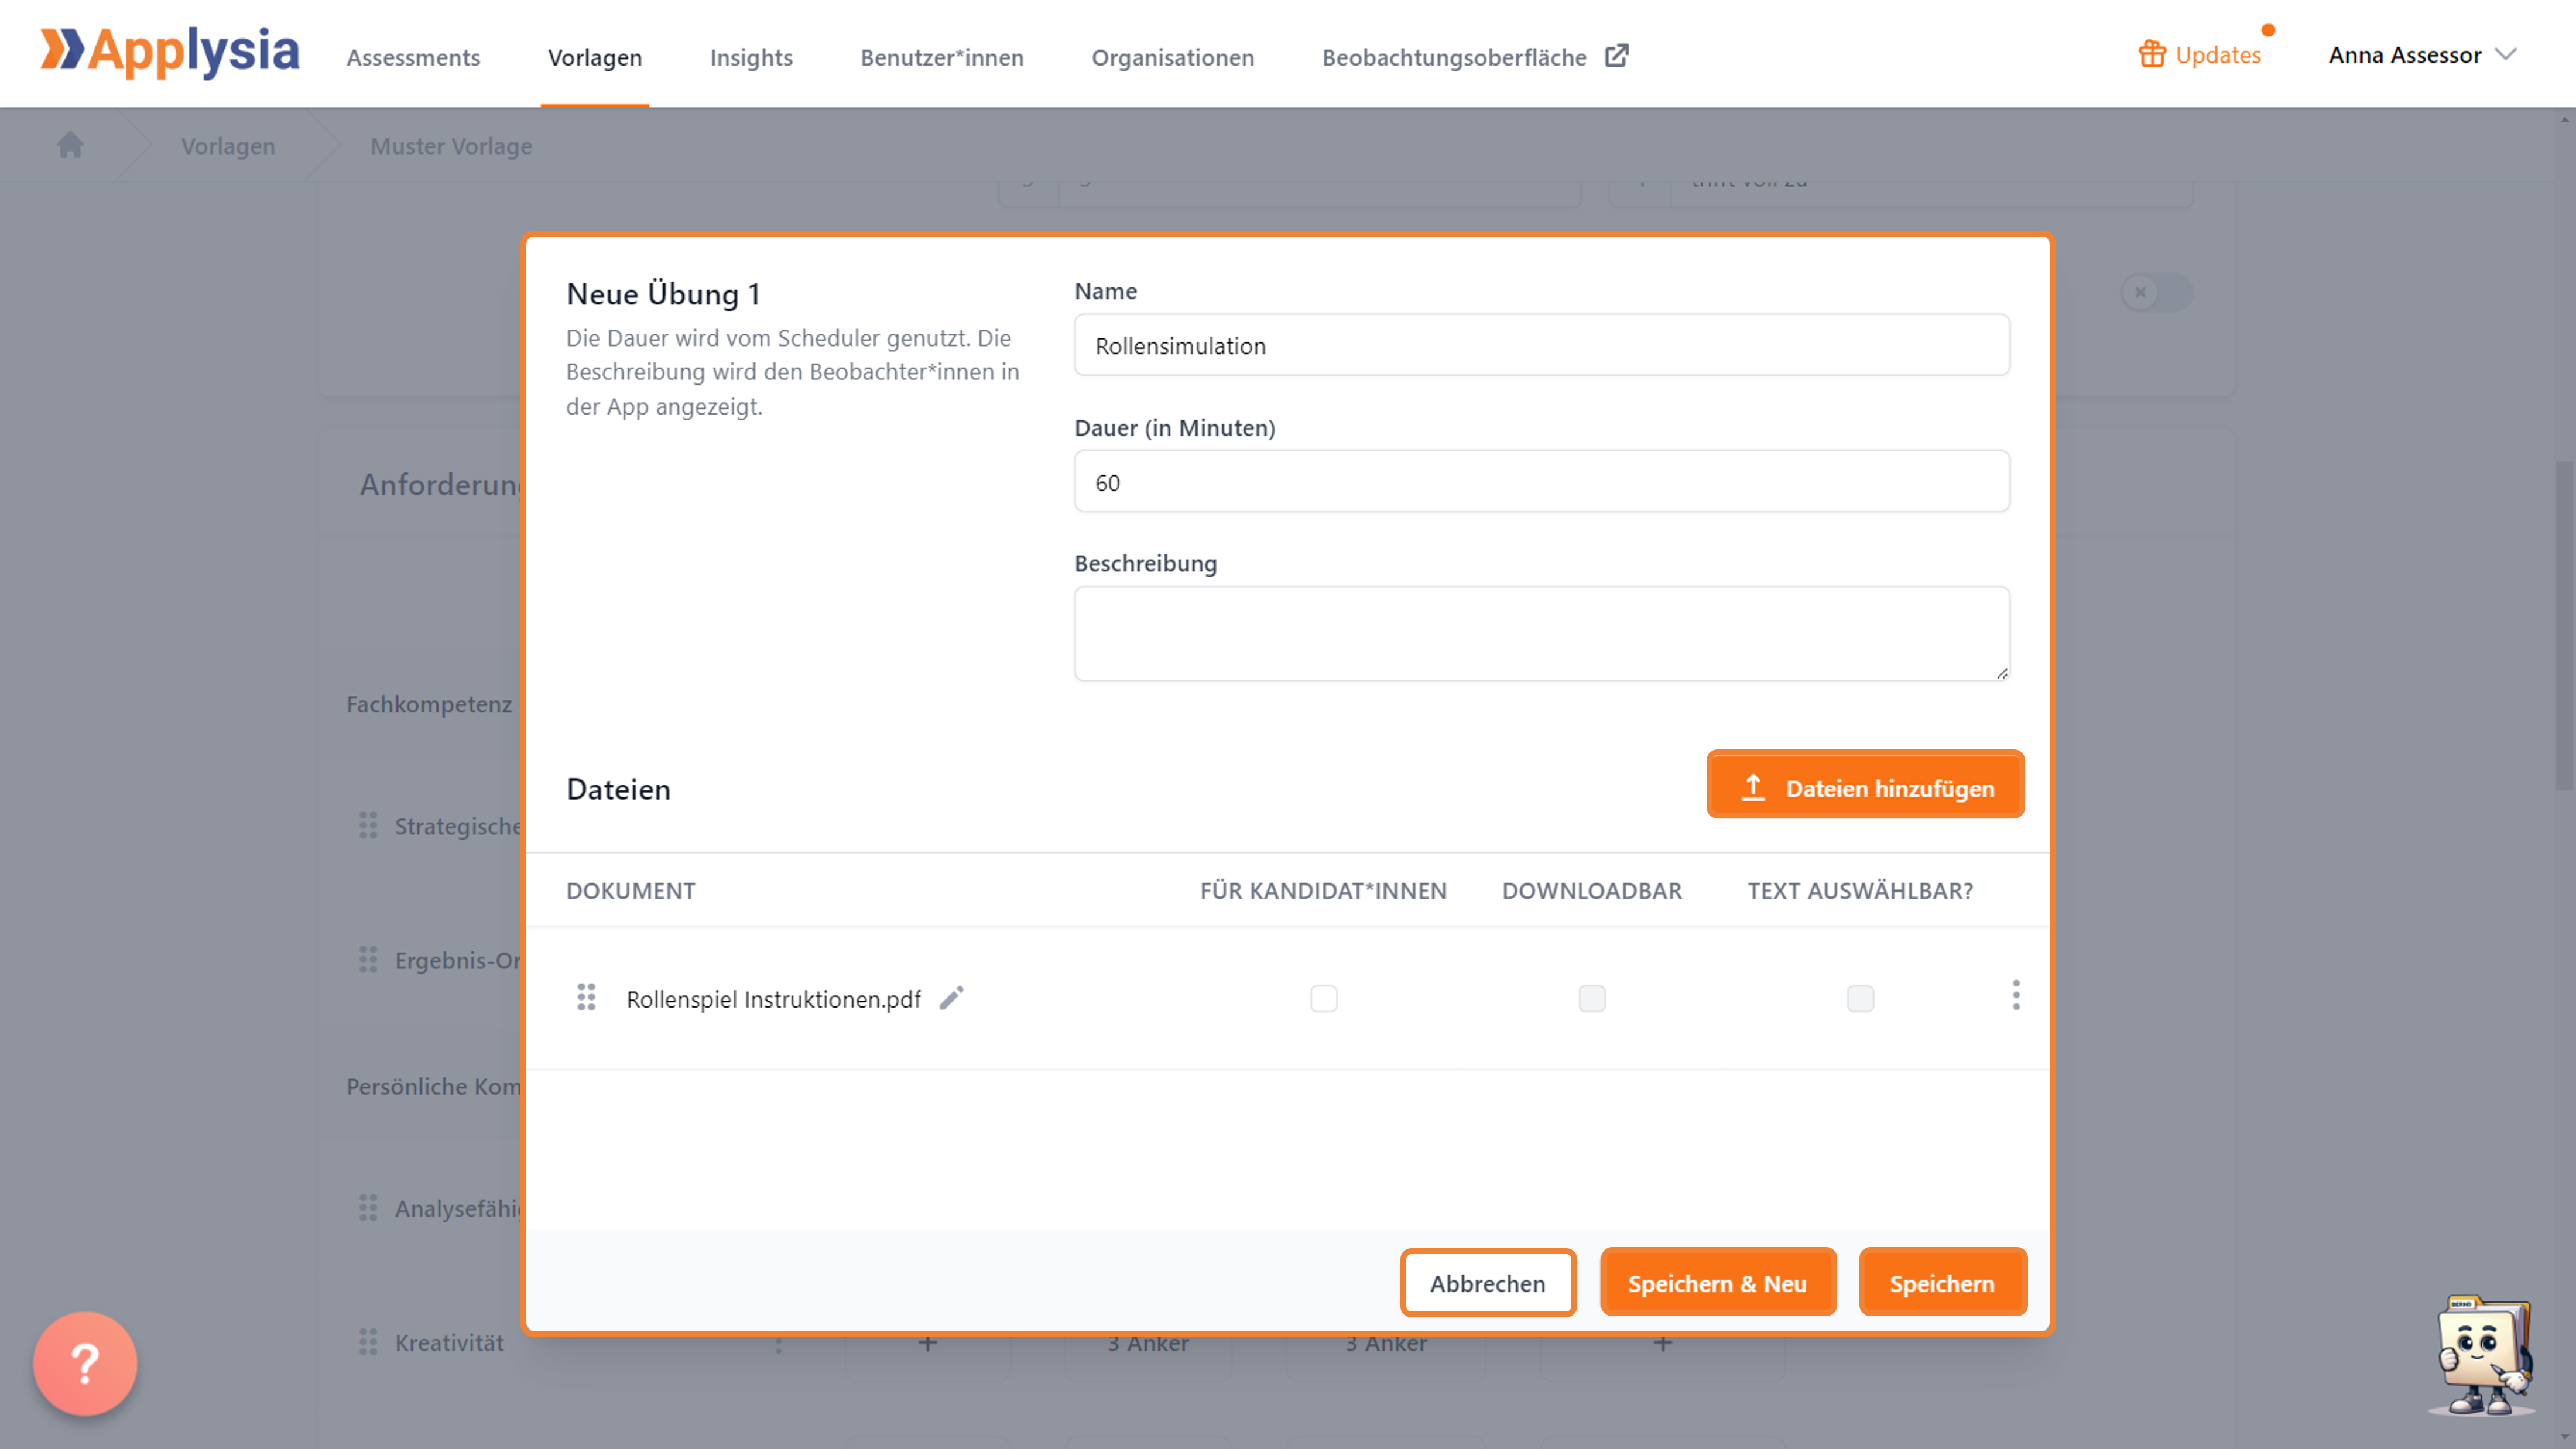The image size is (2576, 1449).
Task: Open Muster Vorlage breadcrumb
Action: click(x=451, y=146)
